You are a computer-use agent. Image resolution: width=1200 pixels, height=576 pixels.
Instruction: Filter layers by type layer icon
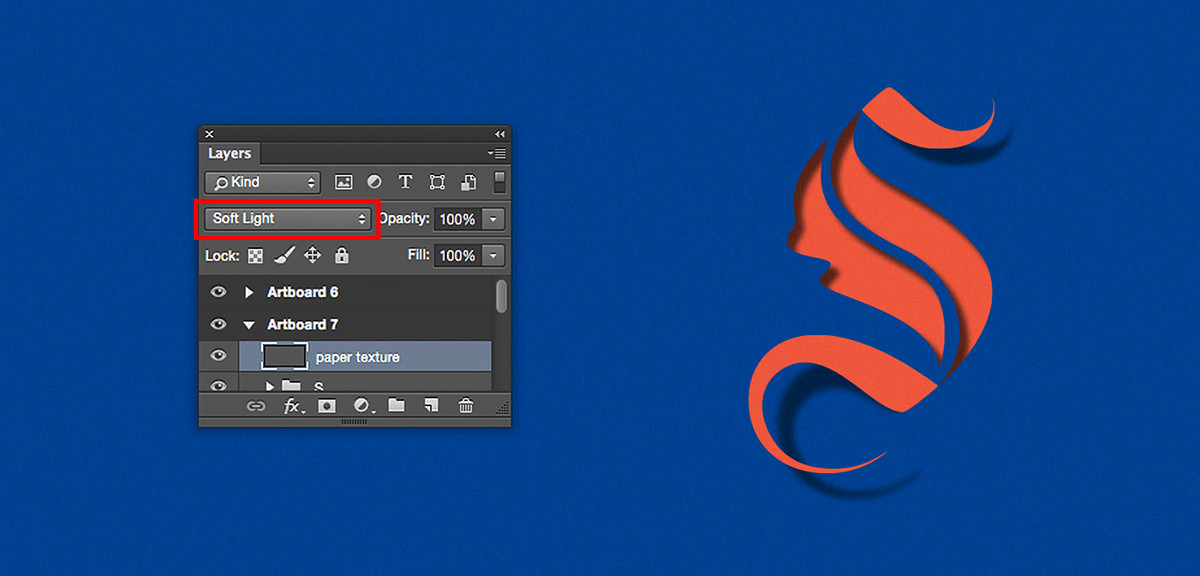click(405, 182)
